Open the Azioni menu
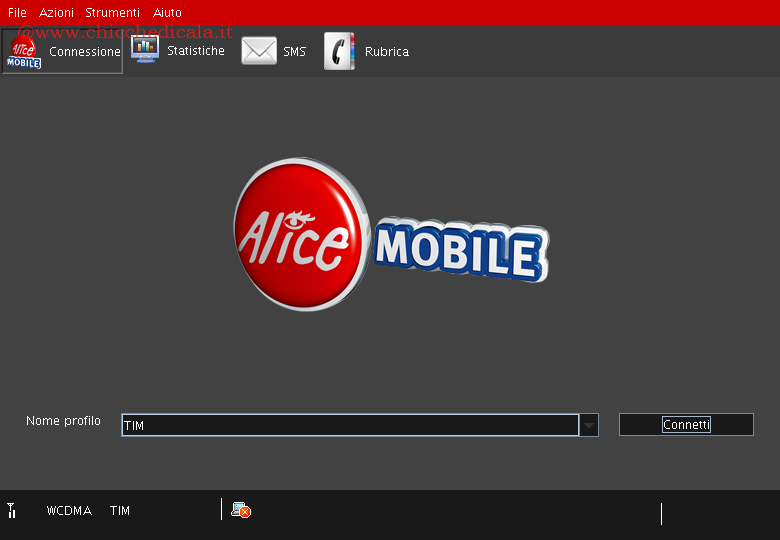780x540 pixels. tap(56, 13)
